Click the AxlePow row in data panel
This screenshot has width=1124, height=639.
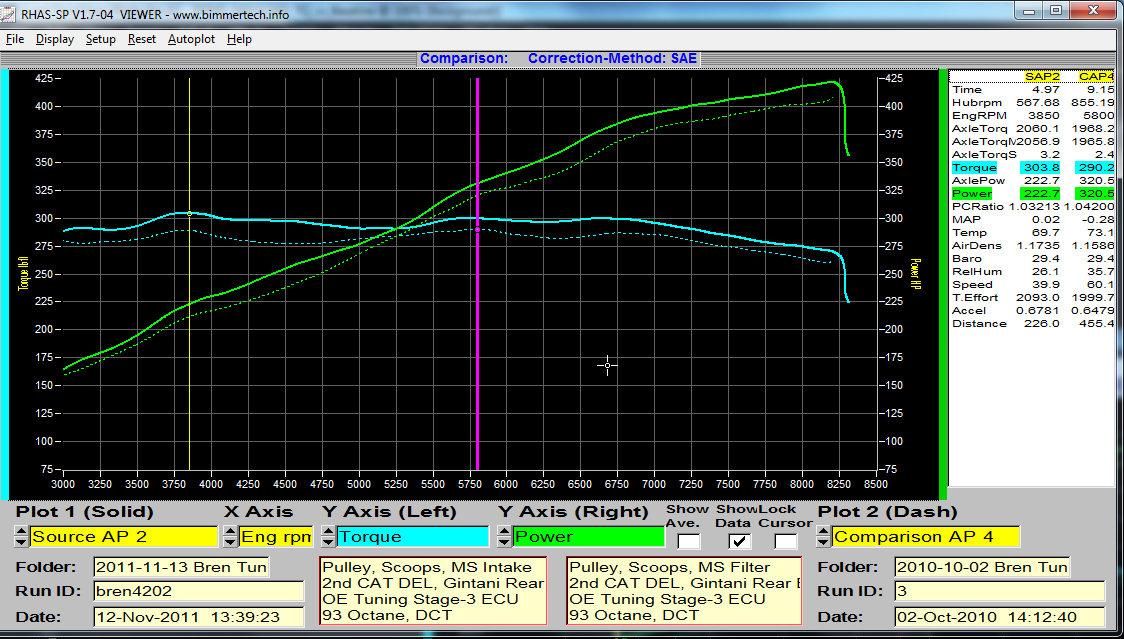point(1033,181)
